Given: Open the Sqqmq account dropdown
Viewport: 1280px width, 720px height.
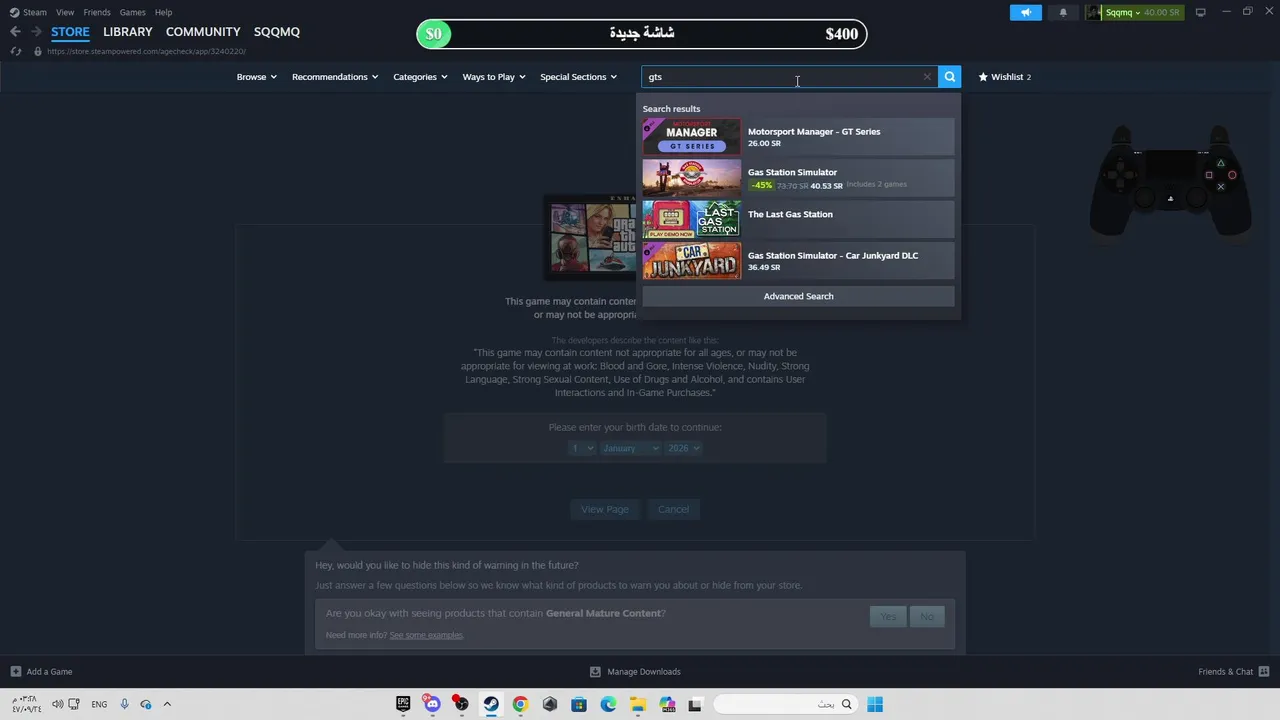Looking at the screenshot, I should (x=1123, y=12).
